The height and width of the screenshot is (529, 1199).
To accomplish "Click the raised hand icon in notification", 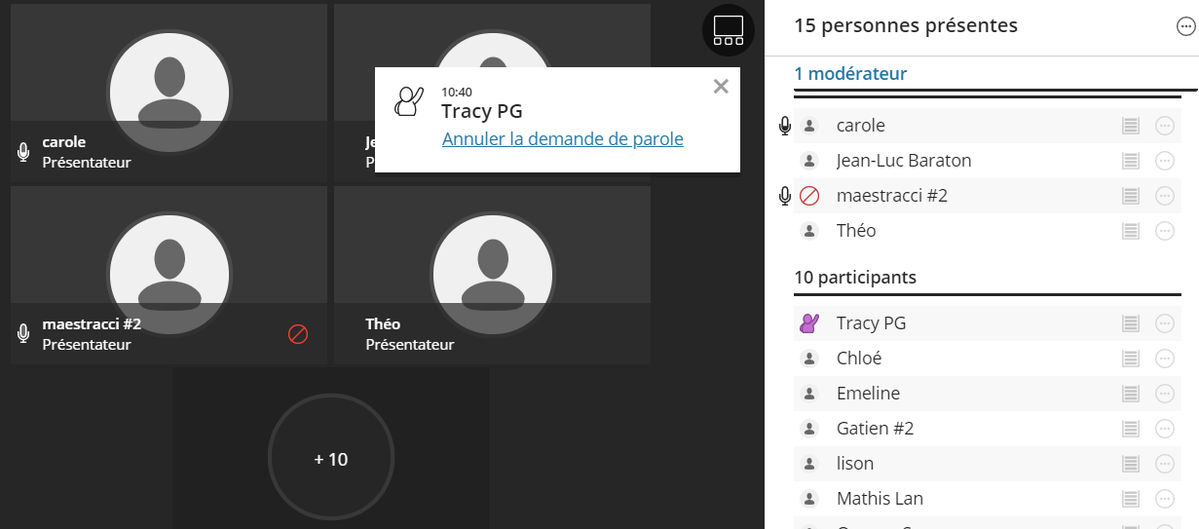I will tap(408, 101).
